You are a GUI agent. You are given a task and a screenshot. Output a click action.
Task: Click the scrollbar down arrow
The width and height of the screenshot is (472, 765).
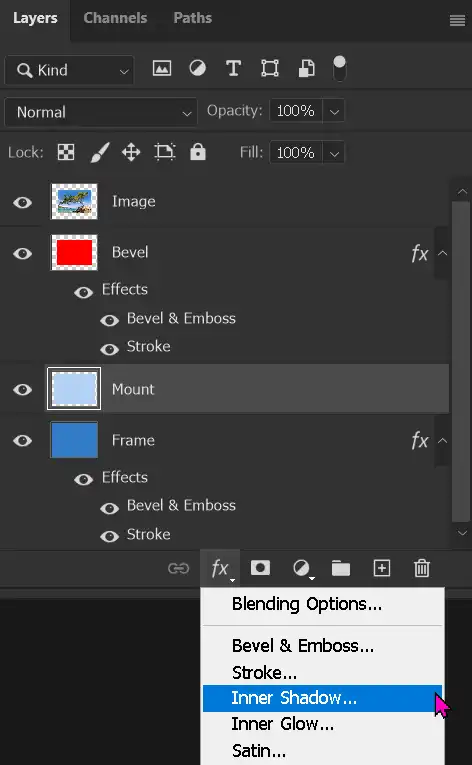(462, 533)
